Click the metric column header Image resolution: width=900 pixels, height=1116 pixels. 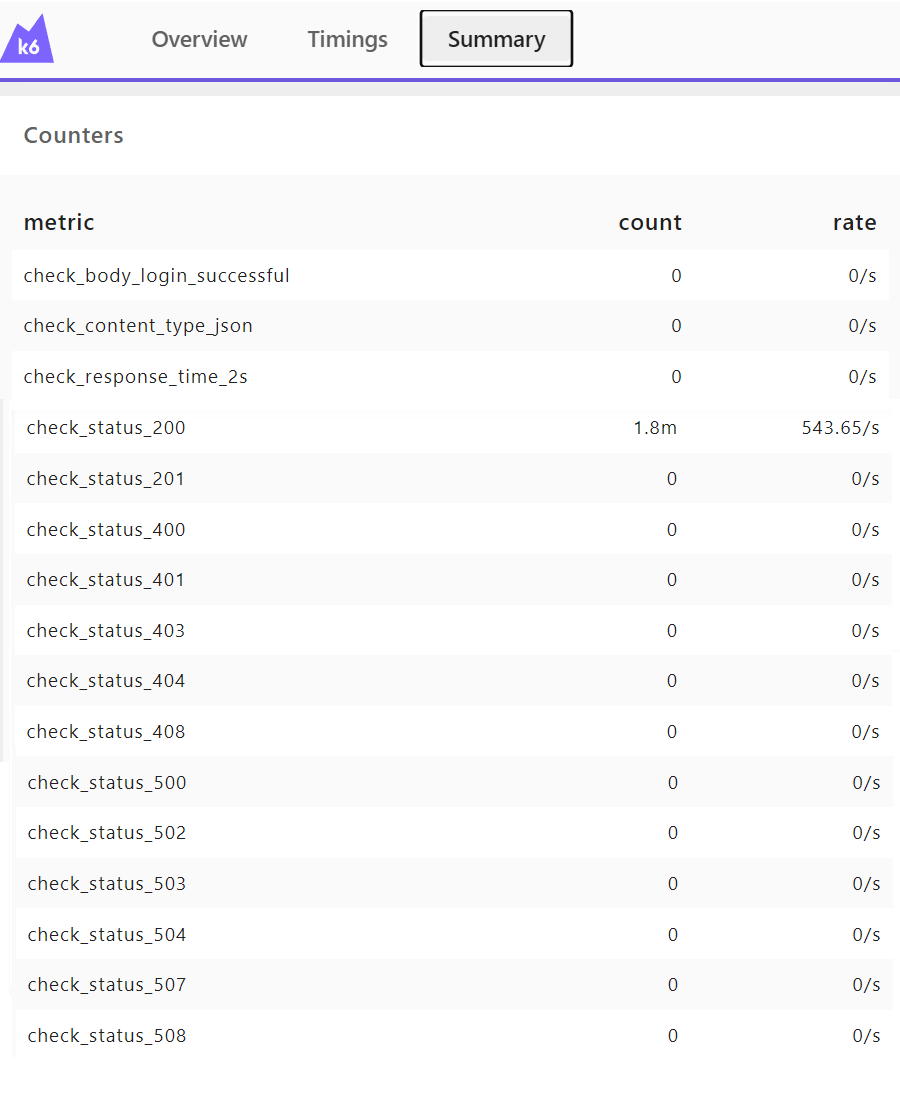[59, 222]
